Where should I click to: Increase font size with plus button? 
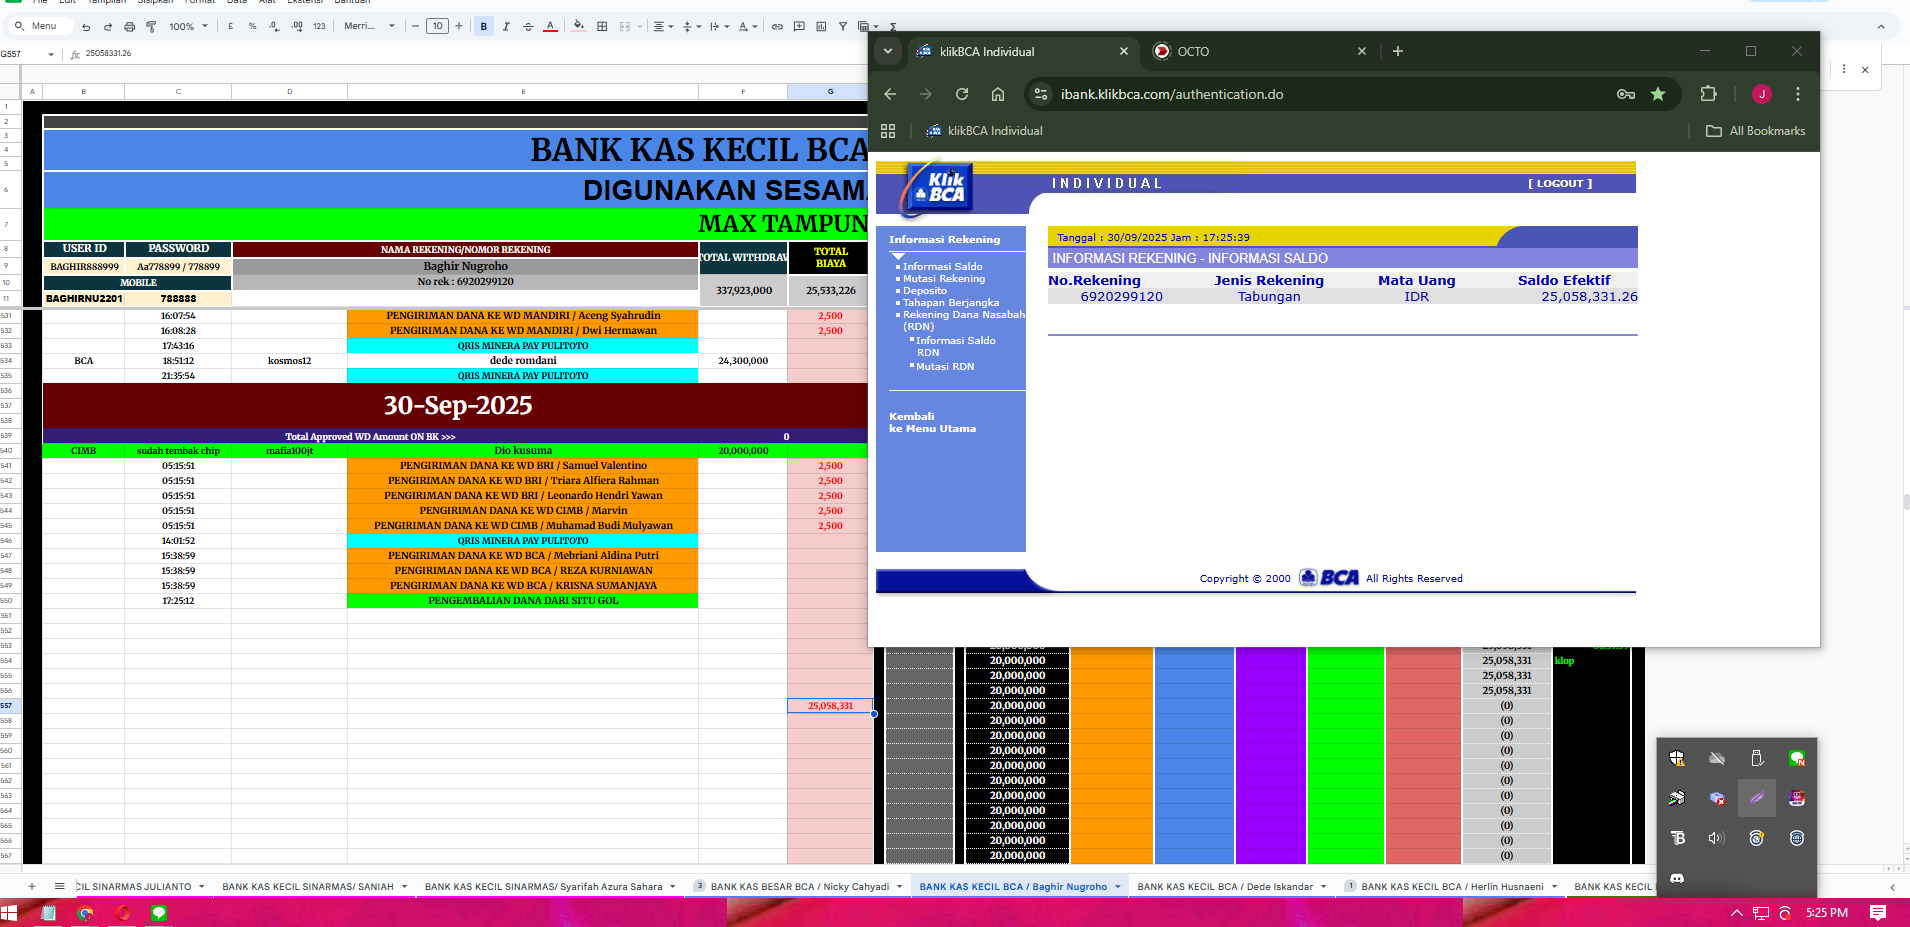tap(459, 27)
